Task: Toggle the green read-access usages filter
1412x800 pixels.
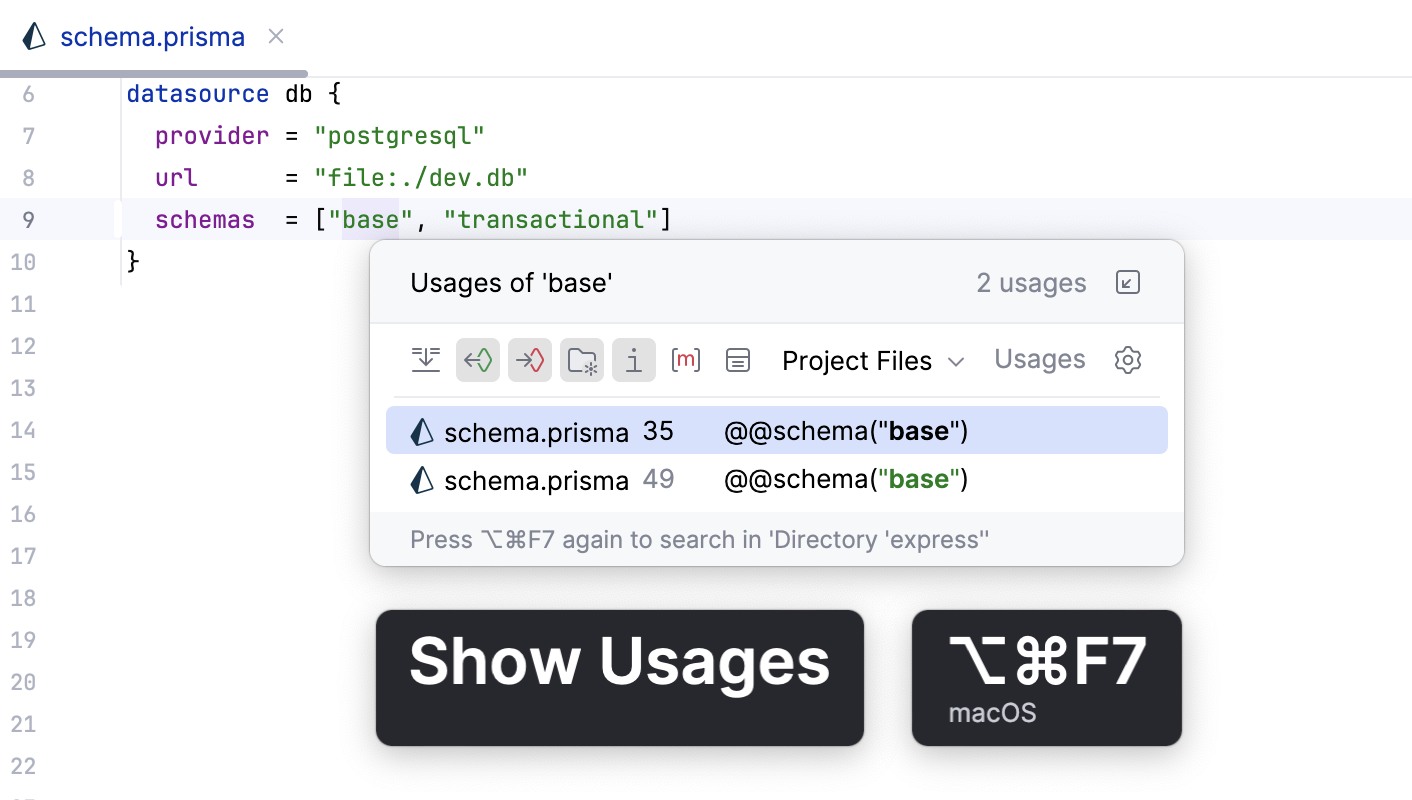Action: (x=478, y=360)
